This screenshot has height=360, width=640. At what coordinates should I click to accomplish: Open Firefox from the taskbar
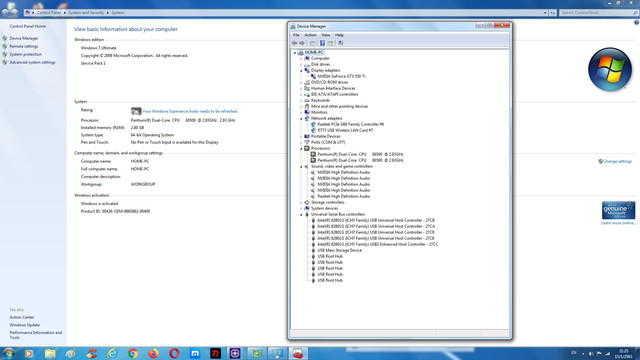pos(153,353)
